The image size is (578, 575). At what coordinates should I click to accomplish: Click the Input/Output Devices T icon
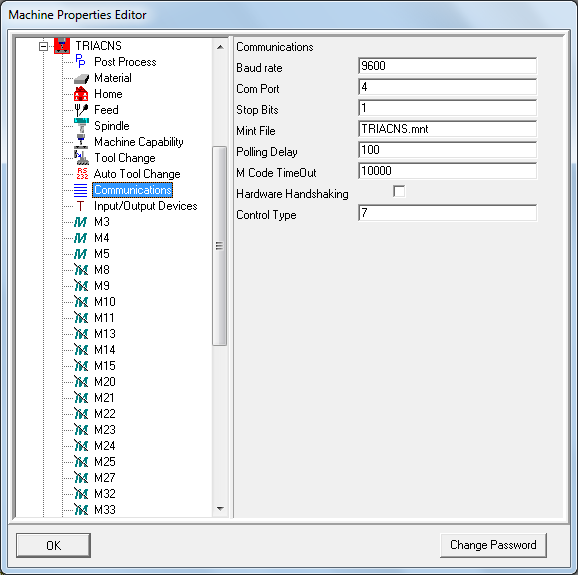[80, 206]
